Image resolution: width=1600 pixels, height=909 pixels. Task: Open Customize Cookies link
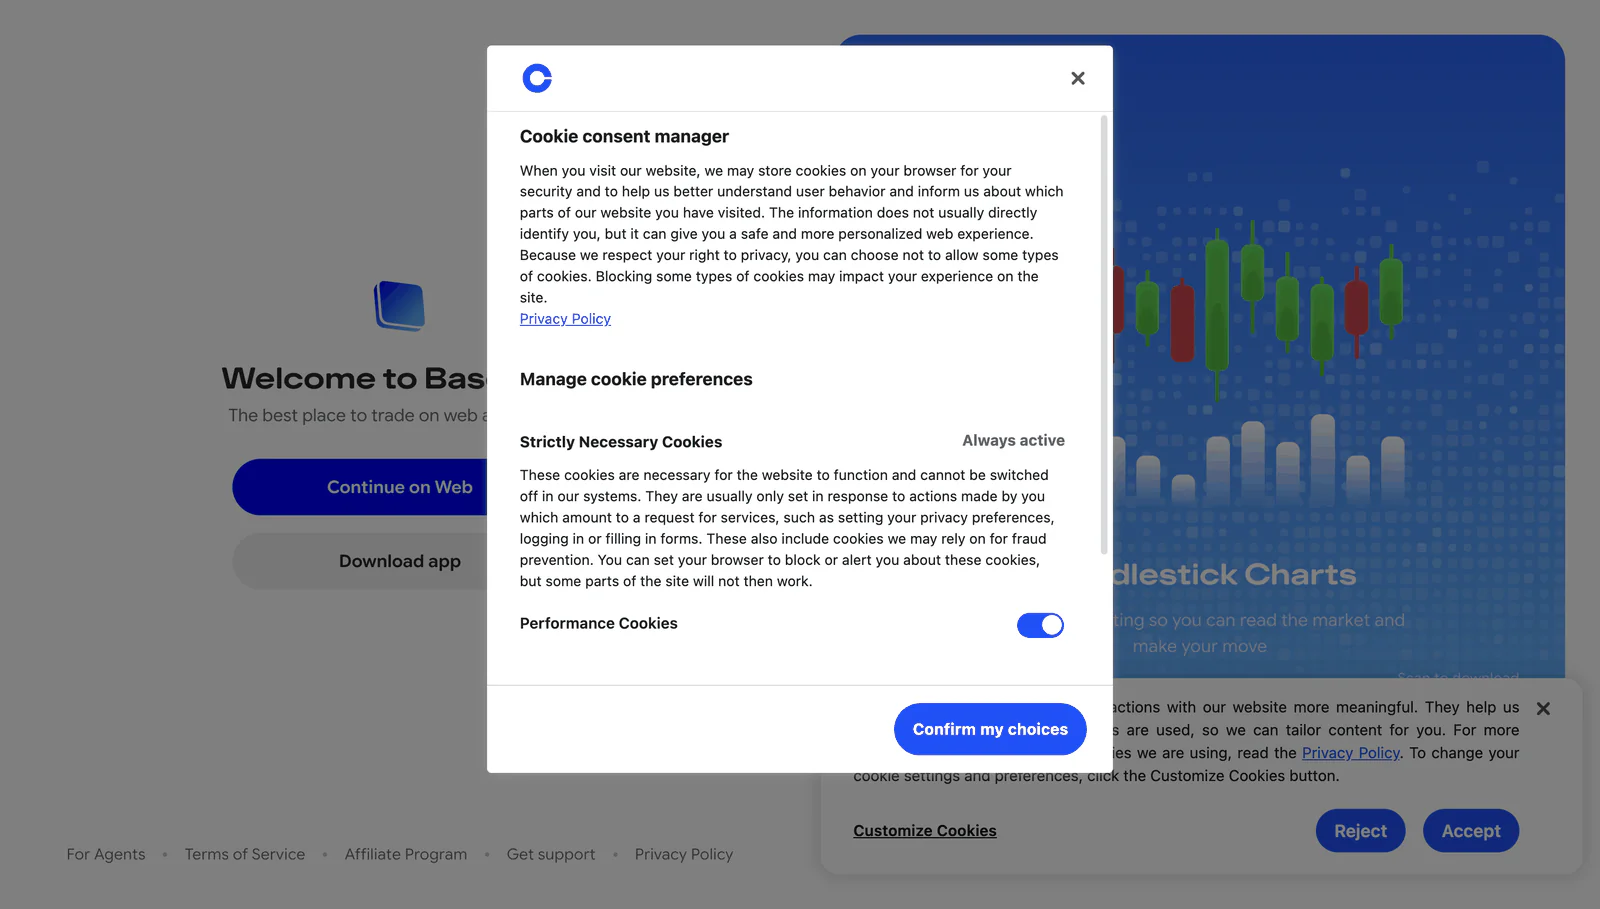tap(925, 831)
